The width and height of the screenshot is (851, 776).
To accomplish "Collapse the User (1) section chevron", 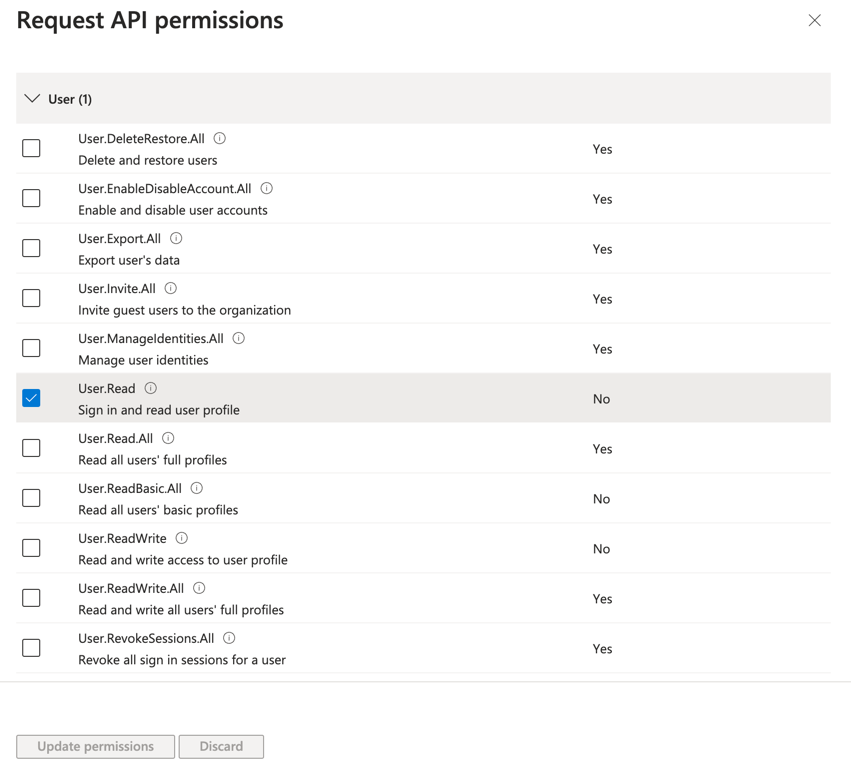I will [32, 99].
